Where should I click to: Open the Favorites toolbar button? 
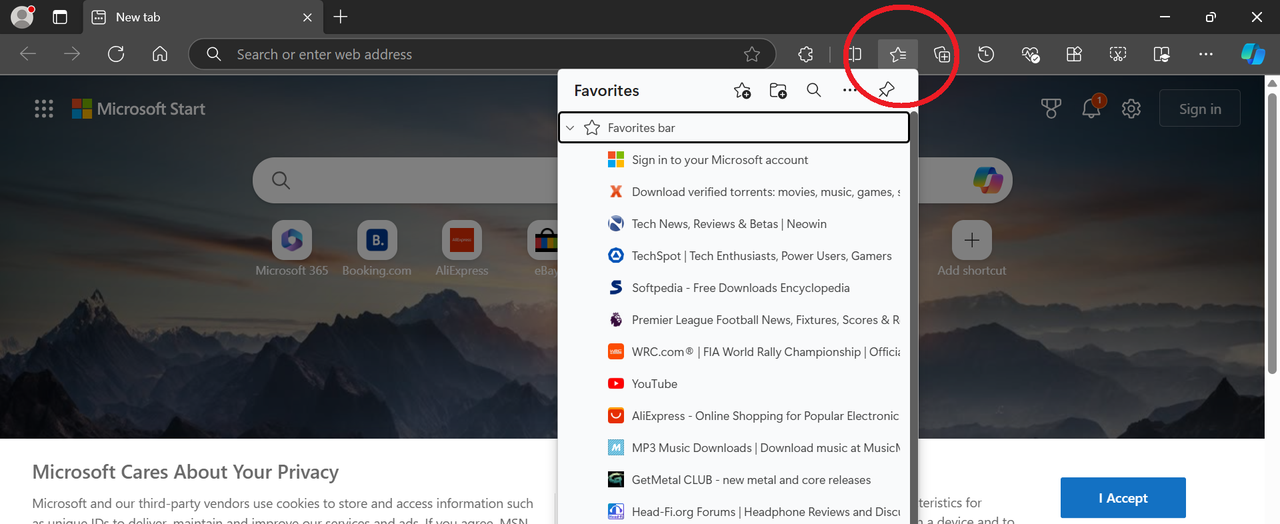pyautogui.click(x=898, y=55)
